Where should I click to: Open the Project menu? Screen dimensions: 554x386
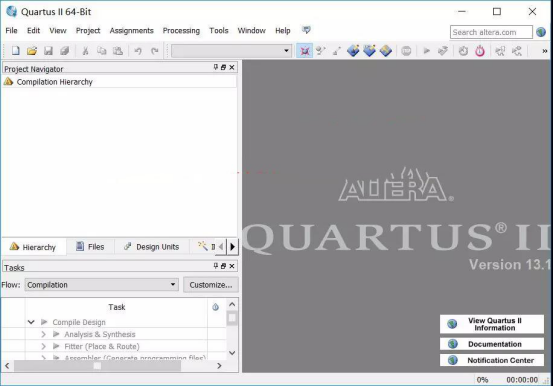click(x=88, y=30)
